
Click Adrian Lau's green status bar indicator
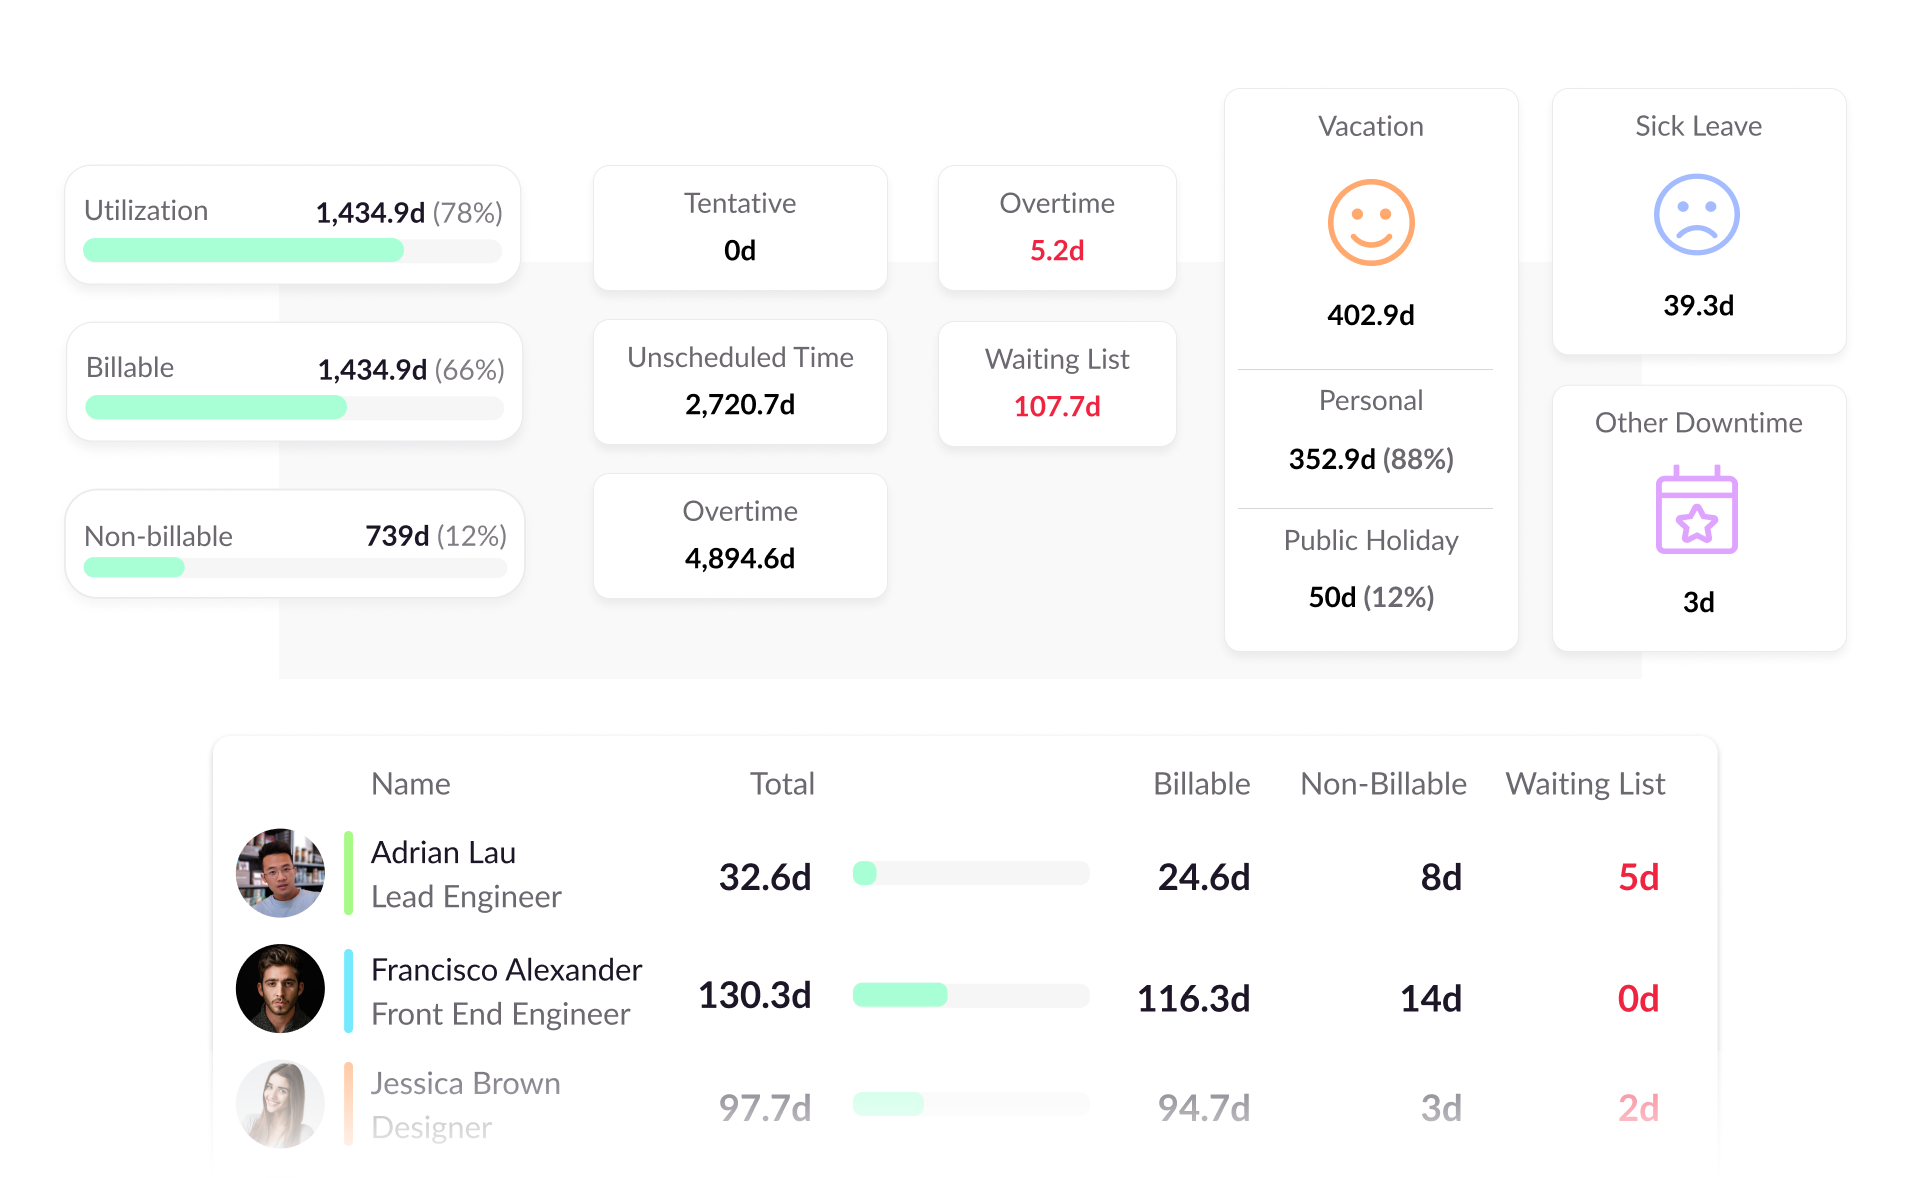(347, 872)
